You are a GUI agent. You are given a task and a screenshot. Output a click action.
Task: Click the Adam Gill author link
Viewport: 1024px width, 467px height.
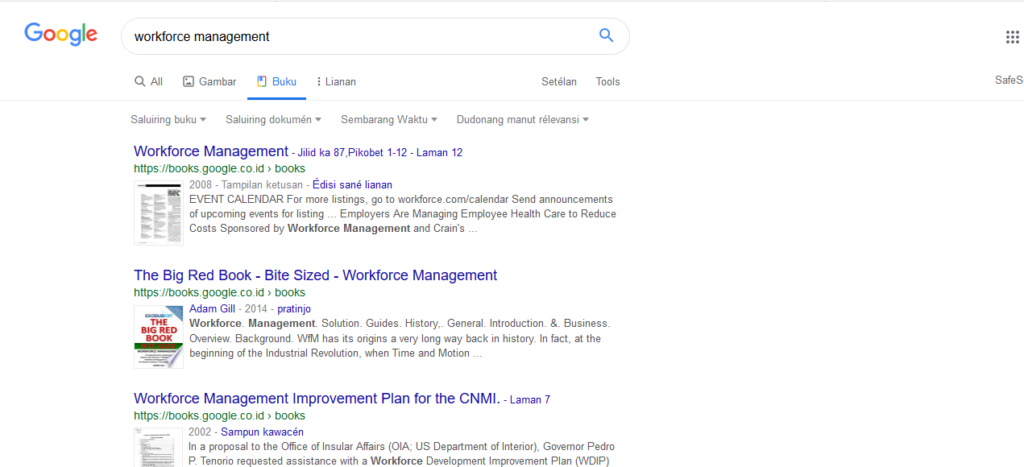212,309
